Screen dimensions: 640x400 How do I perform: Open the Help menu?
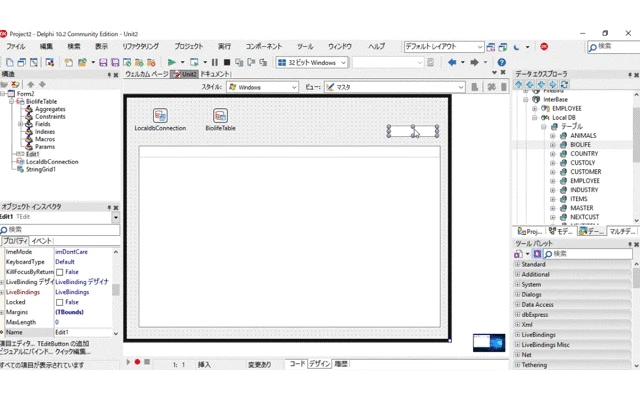376,47
